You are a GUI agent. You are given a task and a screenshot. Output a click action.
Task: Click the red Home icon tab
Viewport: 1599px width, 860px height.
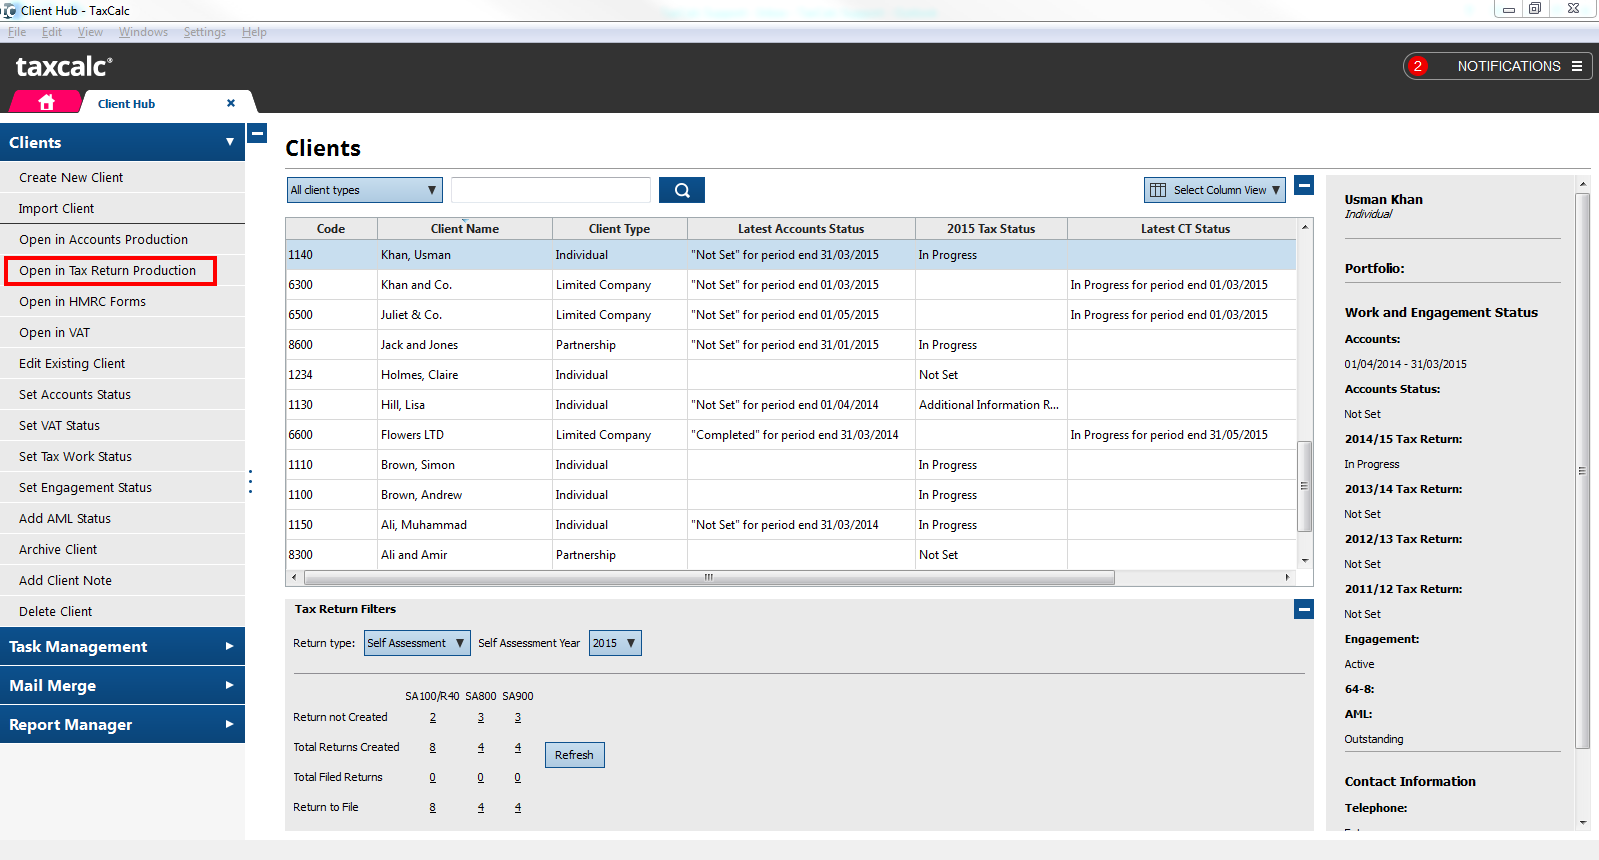[x=46, y=102]
